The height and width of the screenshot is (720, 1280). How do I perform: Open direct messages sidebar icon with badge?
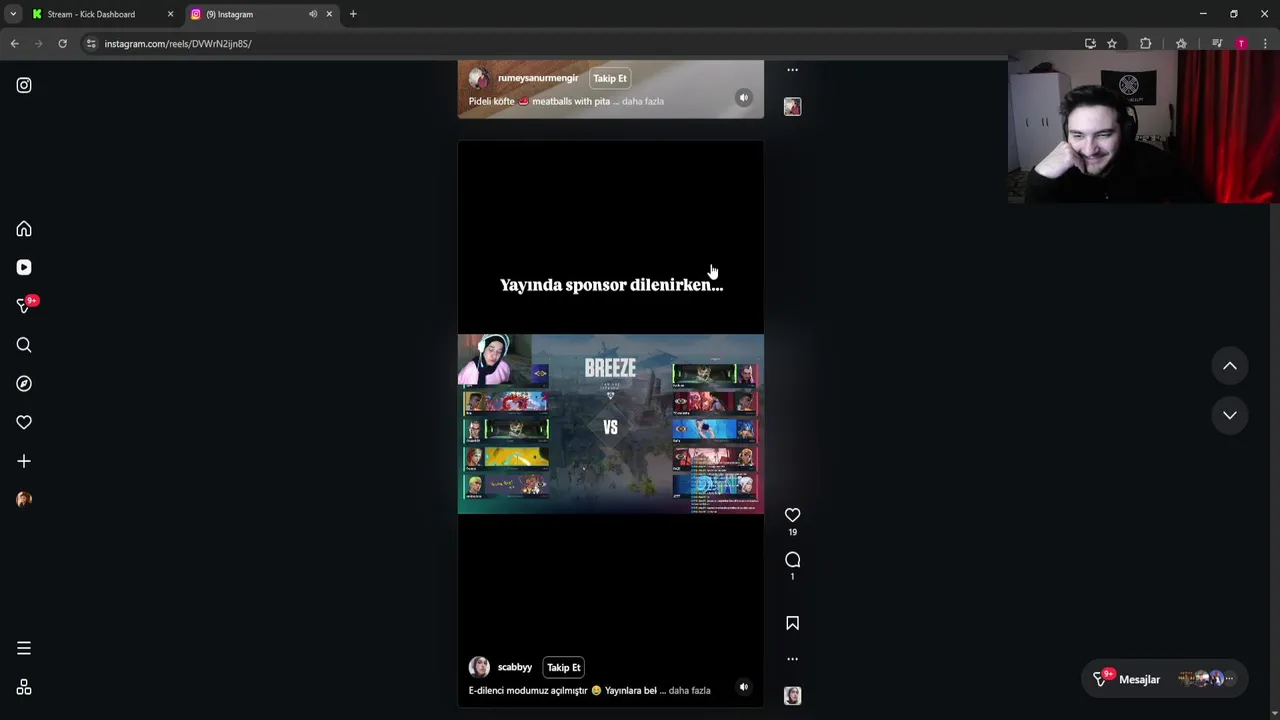pyautogui.click(x=24, y=306)
